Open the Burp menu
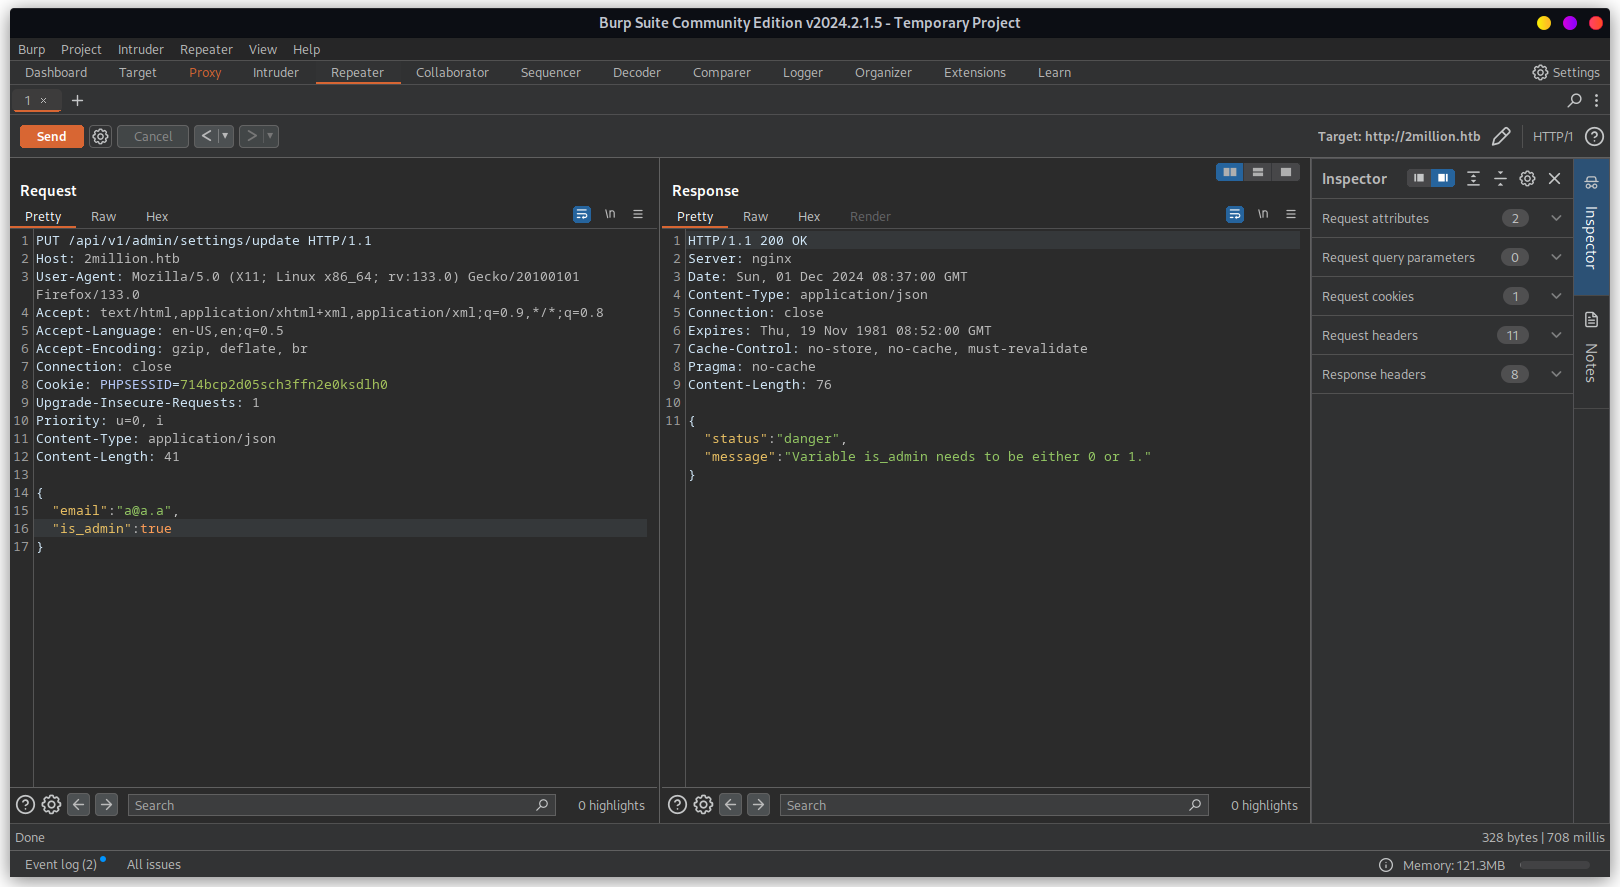Image resolution: width=1620 pixels, height=887 pixels. click(x=31, y=49)
